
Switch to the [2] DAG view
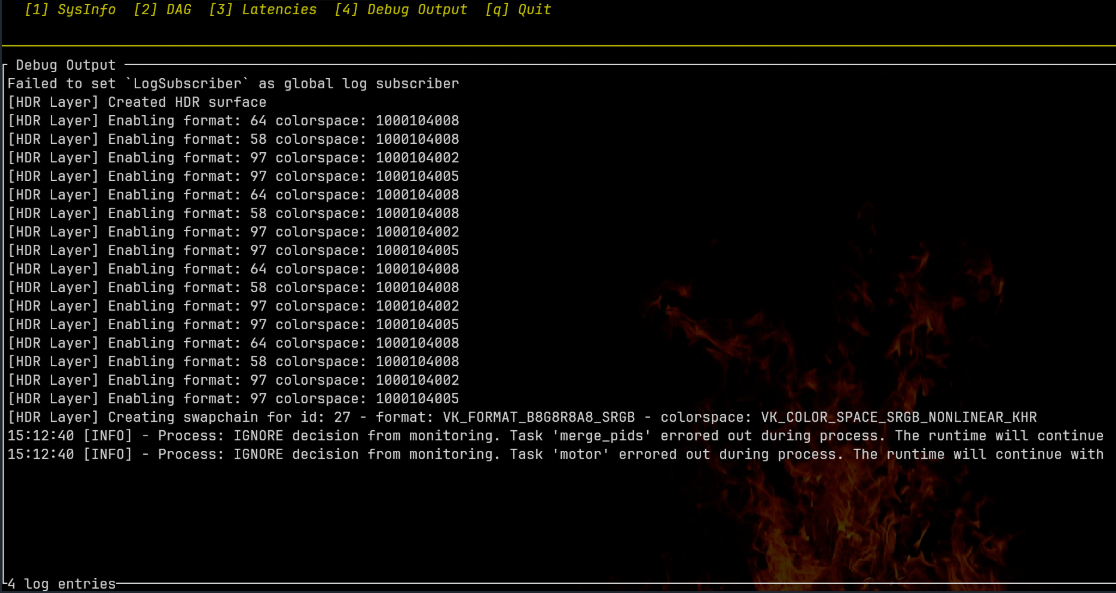pyautogui.click(x=162, y=10)
